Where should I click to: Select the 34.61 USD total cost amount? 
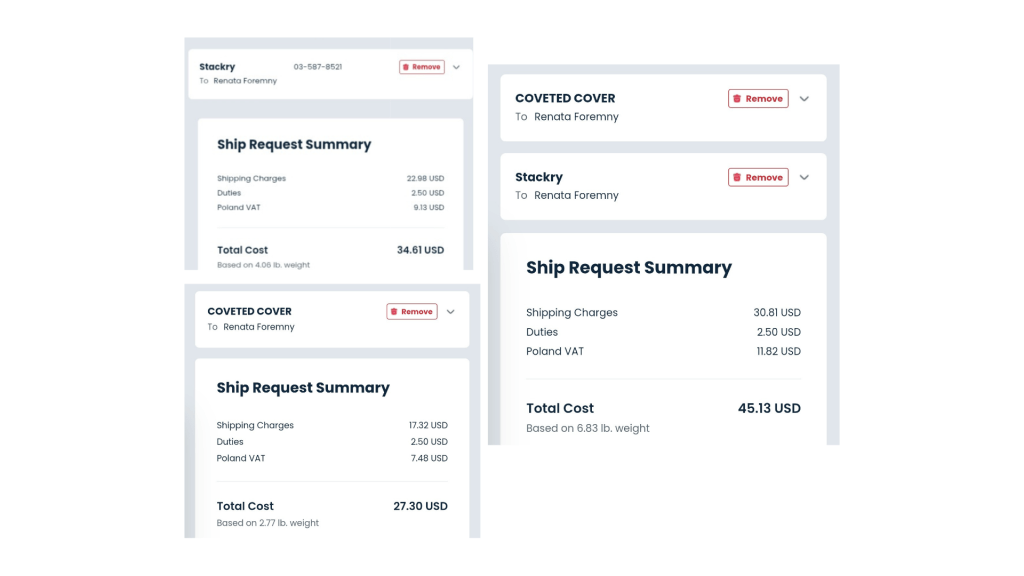(420, 250)
